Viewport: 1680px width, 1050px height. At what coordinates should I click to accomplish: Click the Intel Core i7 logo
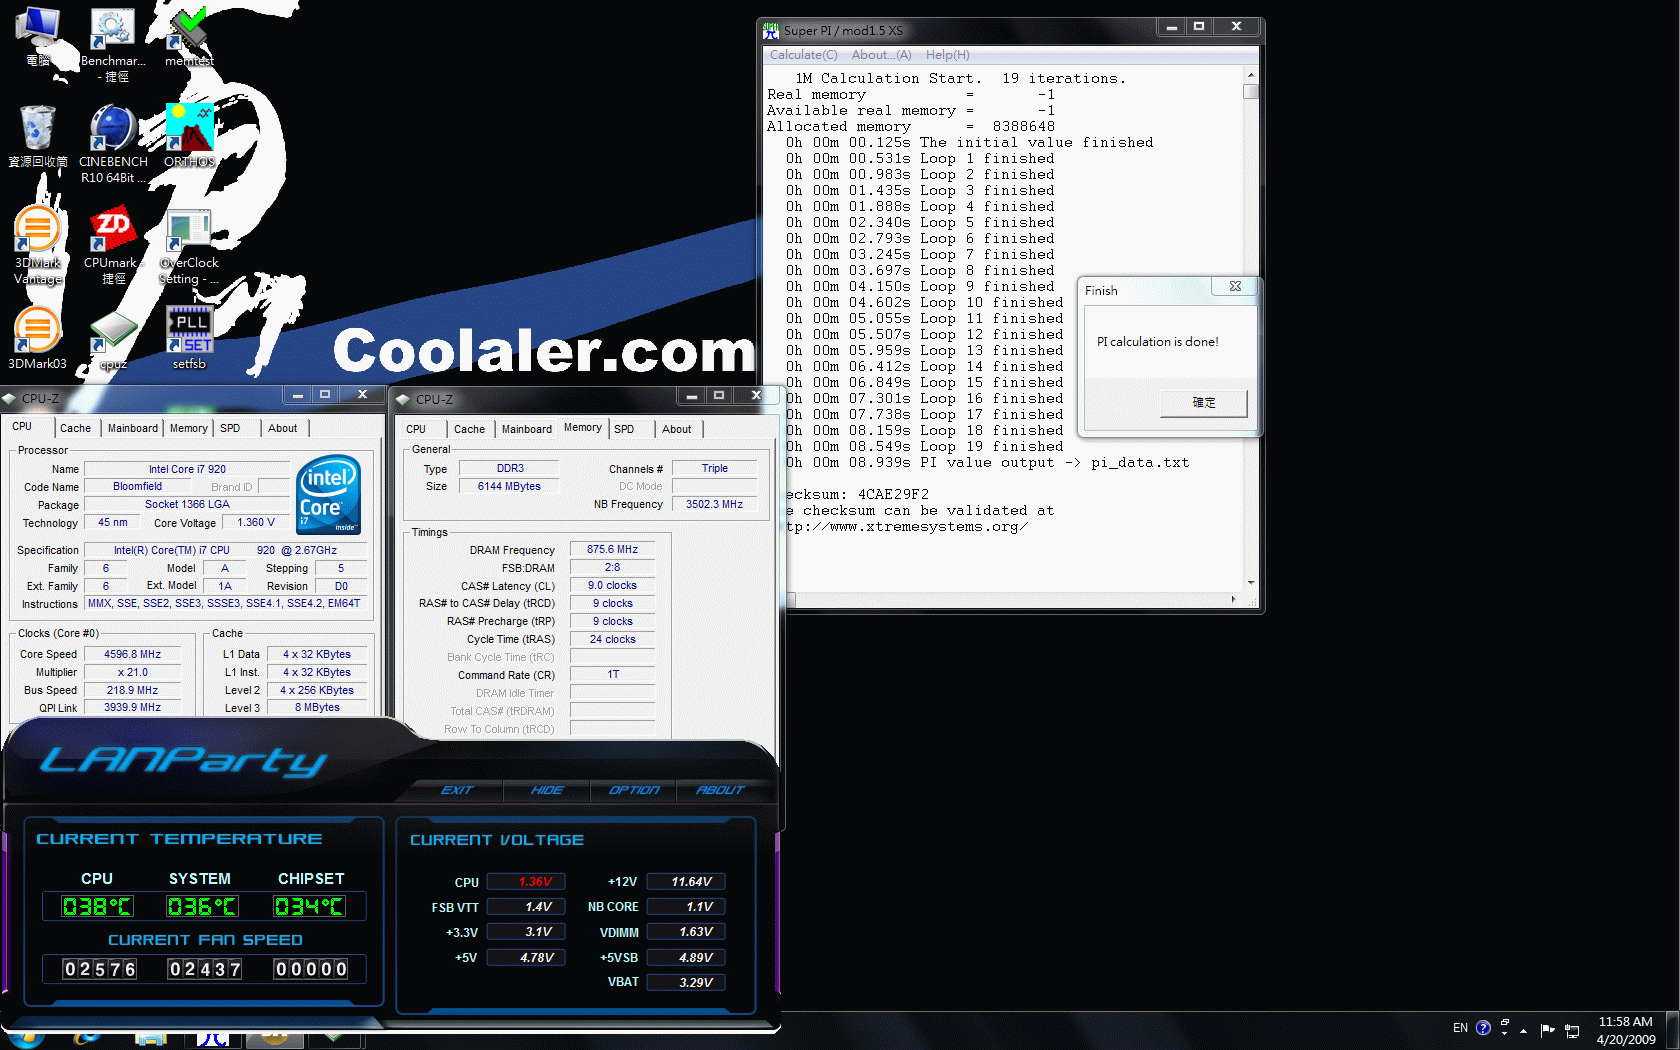[x=328, y=494]
